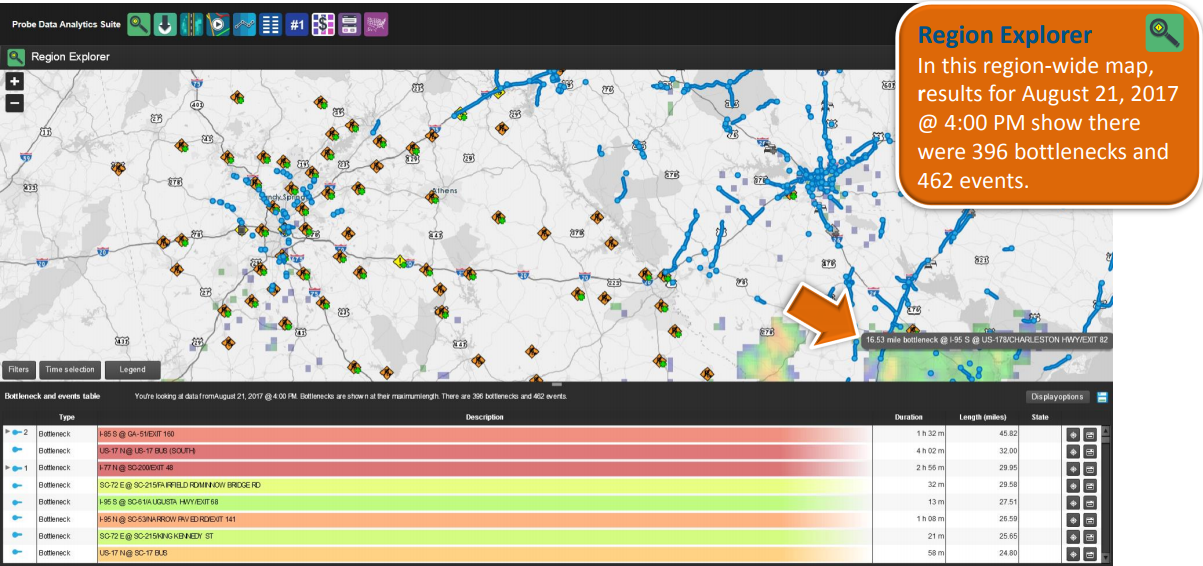Launch the Trend Map play icon
This screenshot has height=566, width=1203.
tap(218, 24)
